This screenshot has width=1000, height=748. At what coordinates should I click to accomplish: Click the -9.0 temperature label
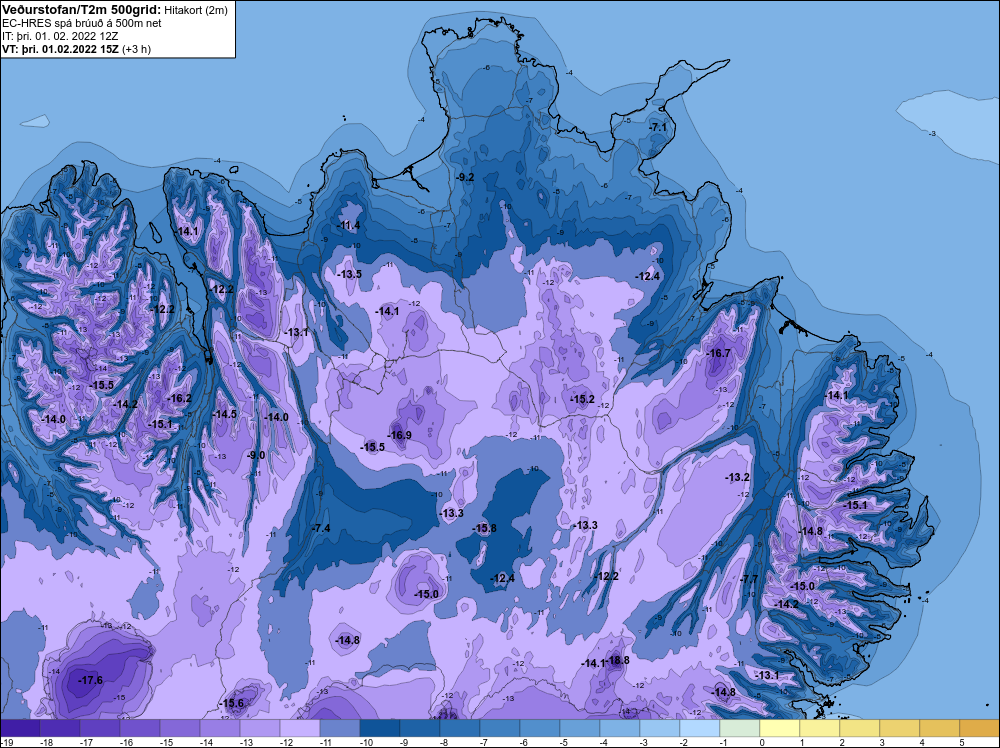[x=256, y=455]
